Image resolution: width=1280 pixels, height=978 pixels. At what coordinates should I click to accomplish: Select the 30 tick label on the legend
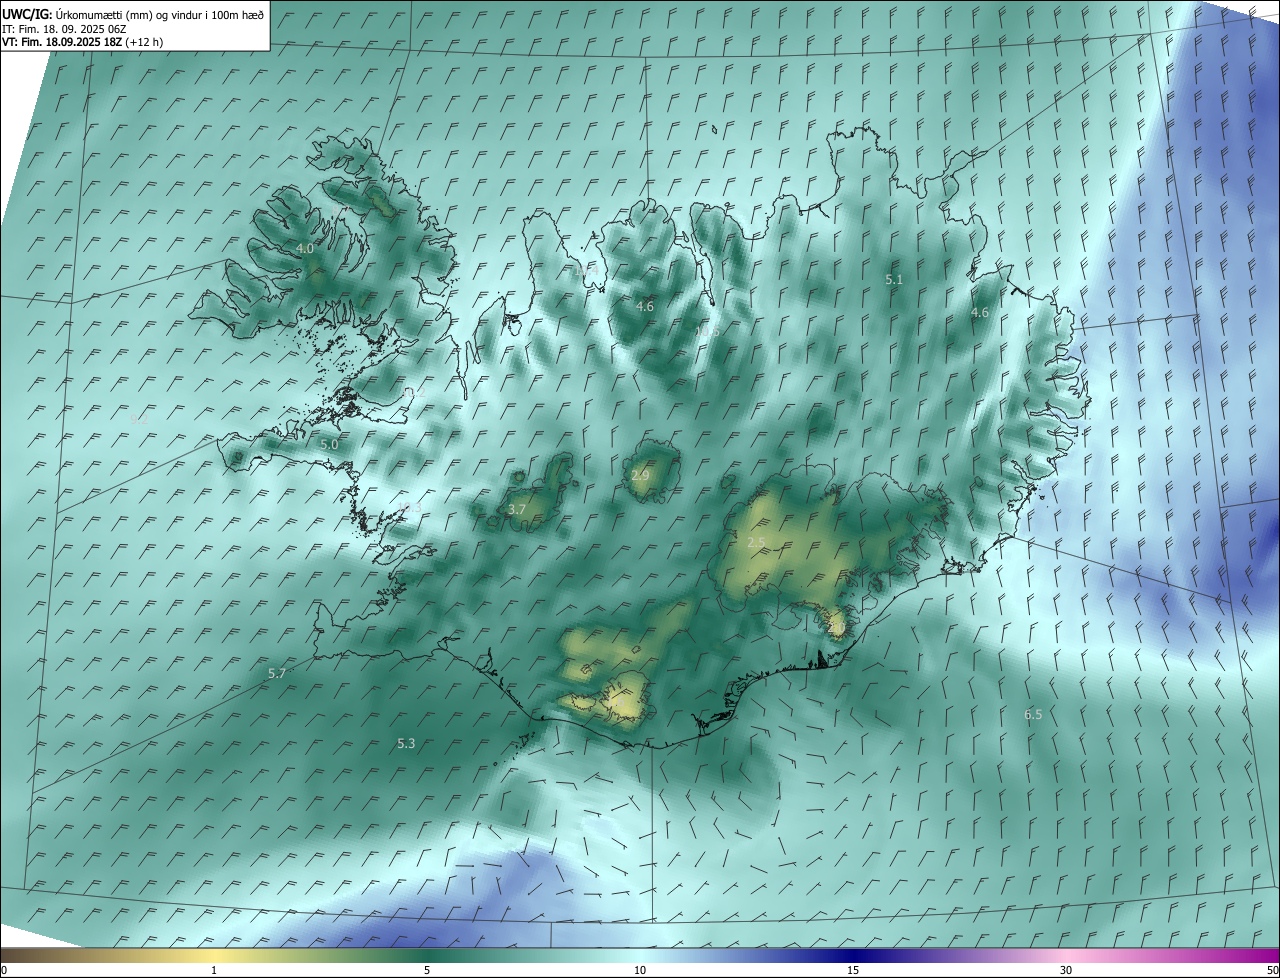point(1066,971)
